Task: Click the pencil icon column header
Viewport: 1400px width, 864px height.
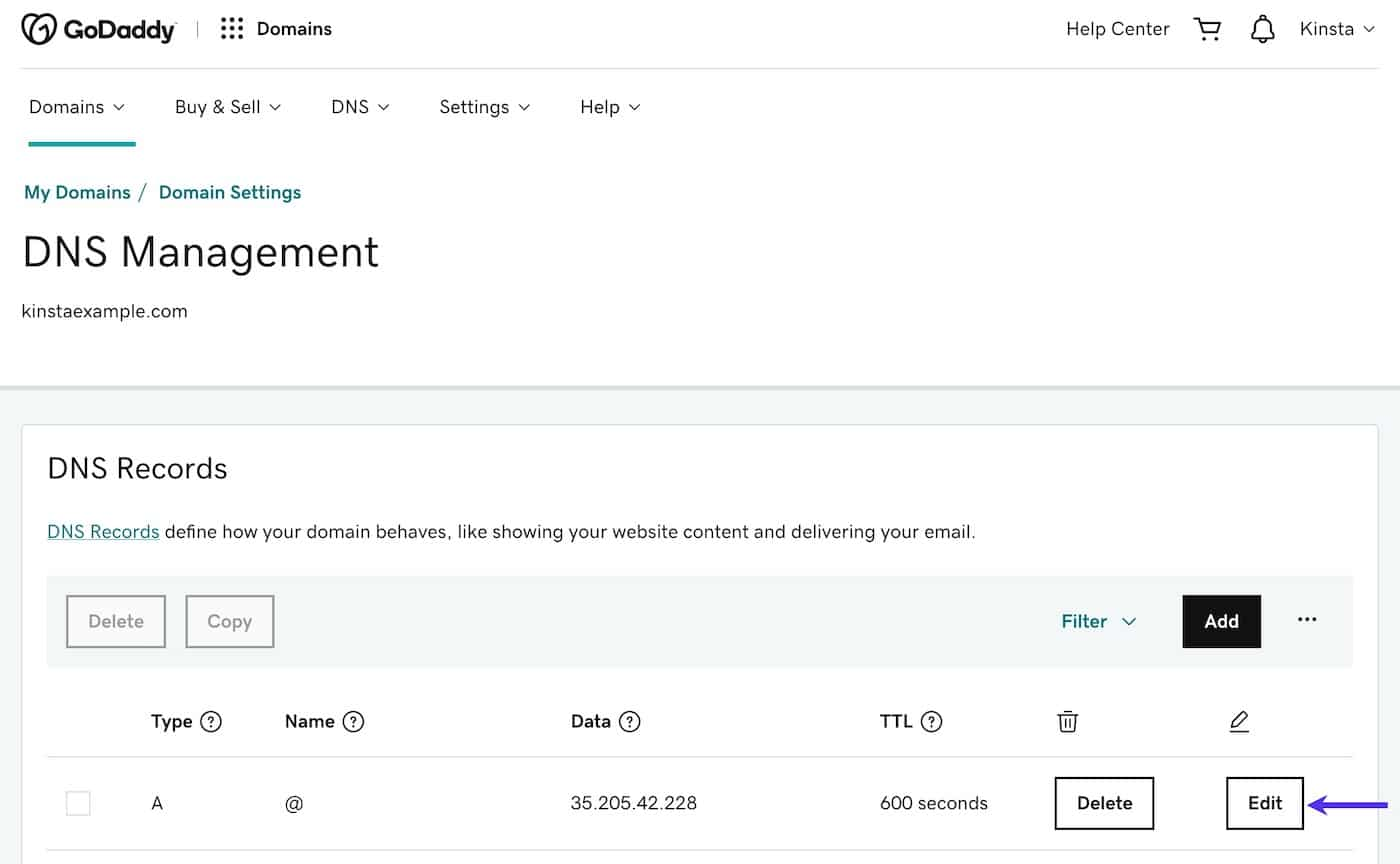Action: 1239,720
